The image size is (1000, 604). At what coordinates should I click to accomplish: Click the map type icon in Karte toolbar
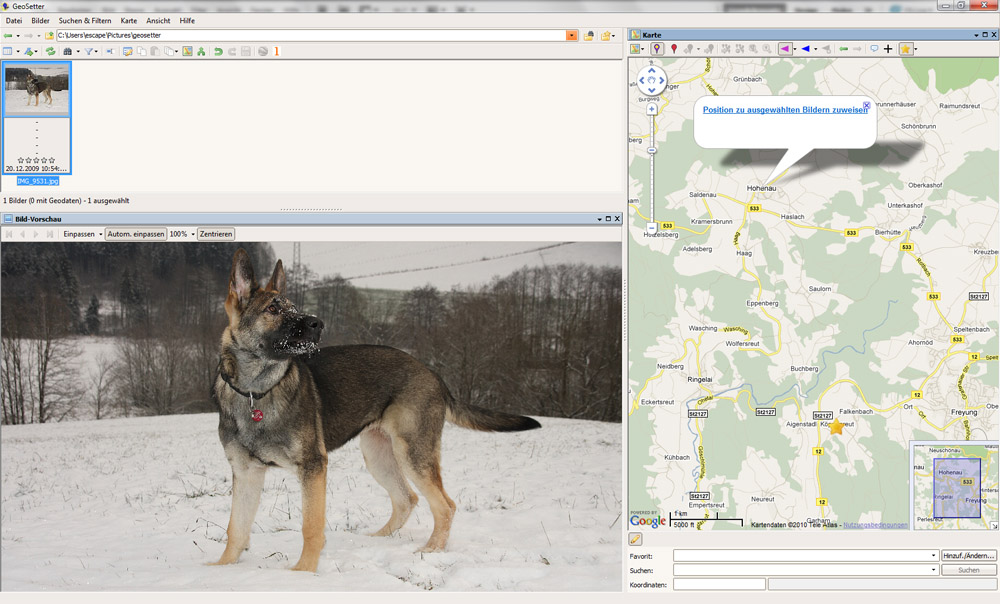(x=635, y=49)
